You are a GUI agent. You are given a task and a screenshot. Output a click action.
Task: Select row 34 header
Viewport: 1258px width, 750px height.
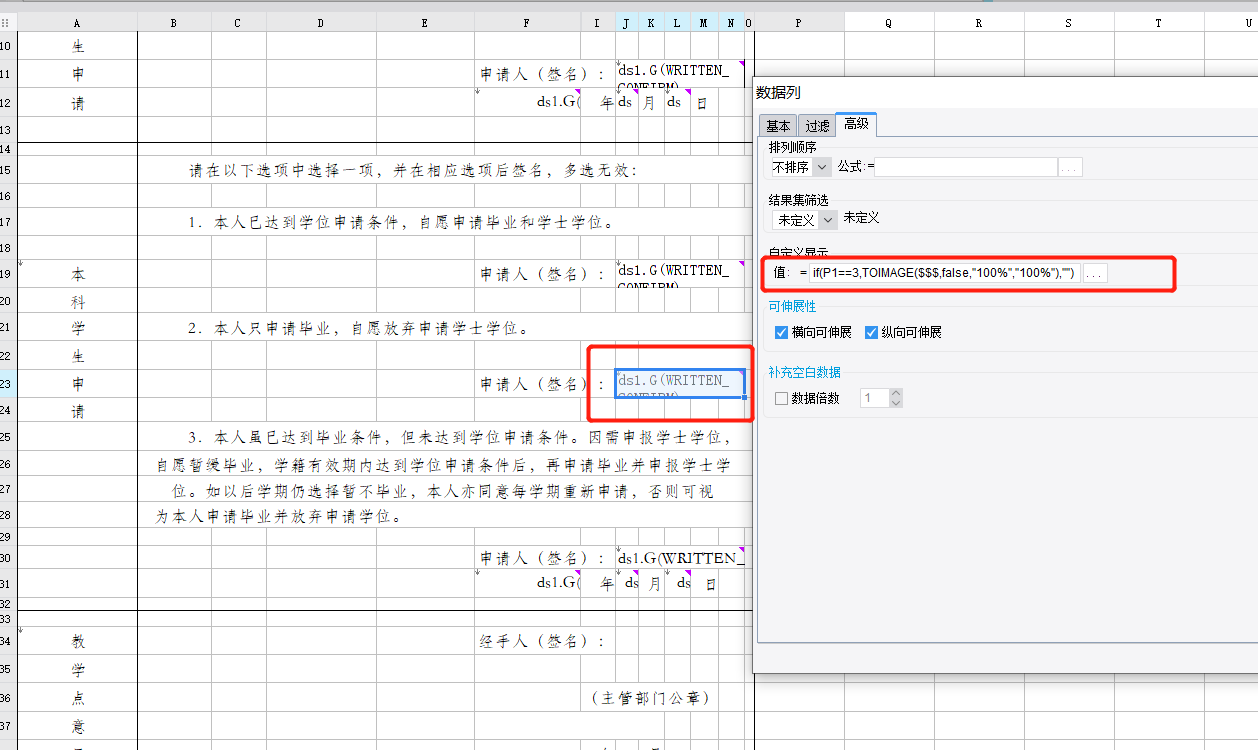9,641
